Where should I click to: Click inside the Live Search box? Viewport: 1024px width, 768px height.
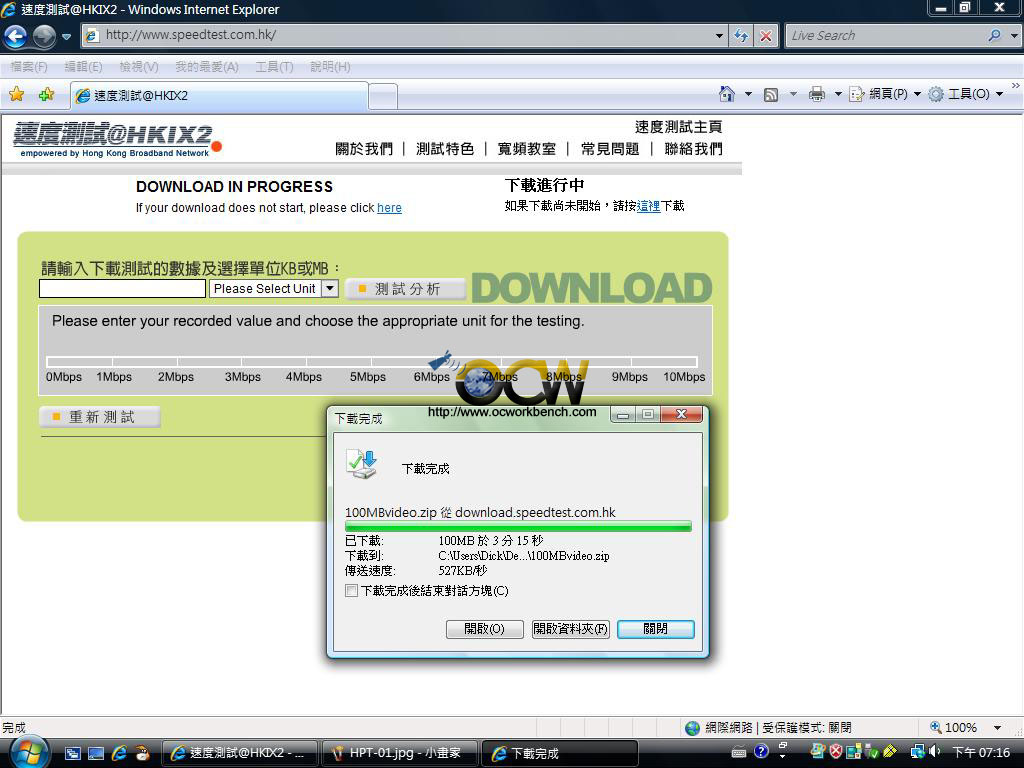pos(885,36)
